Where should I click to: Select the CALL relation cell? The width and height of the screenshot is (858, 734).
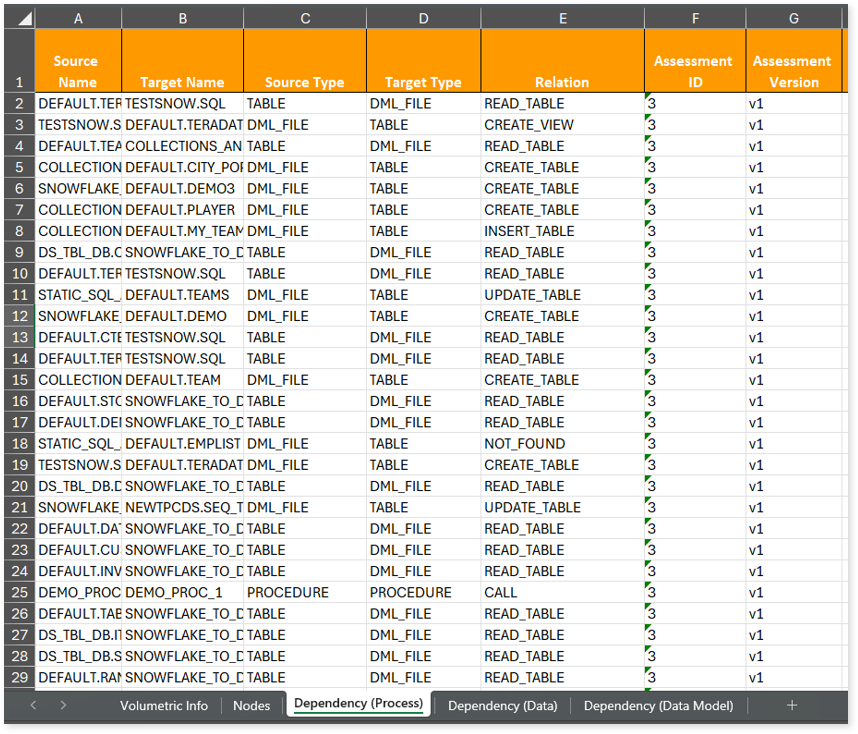[x=562, y=593]
